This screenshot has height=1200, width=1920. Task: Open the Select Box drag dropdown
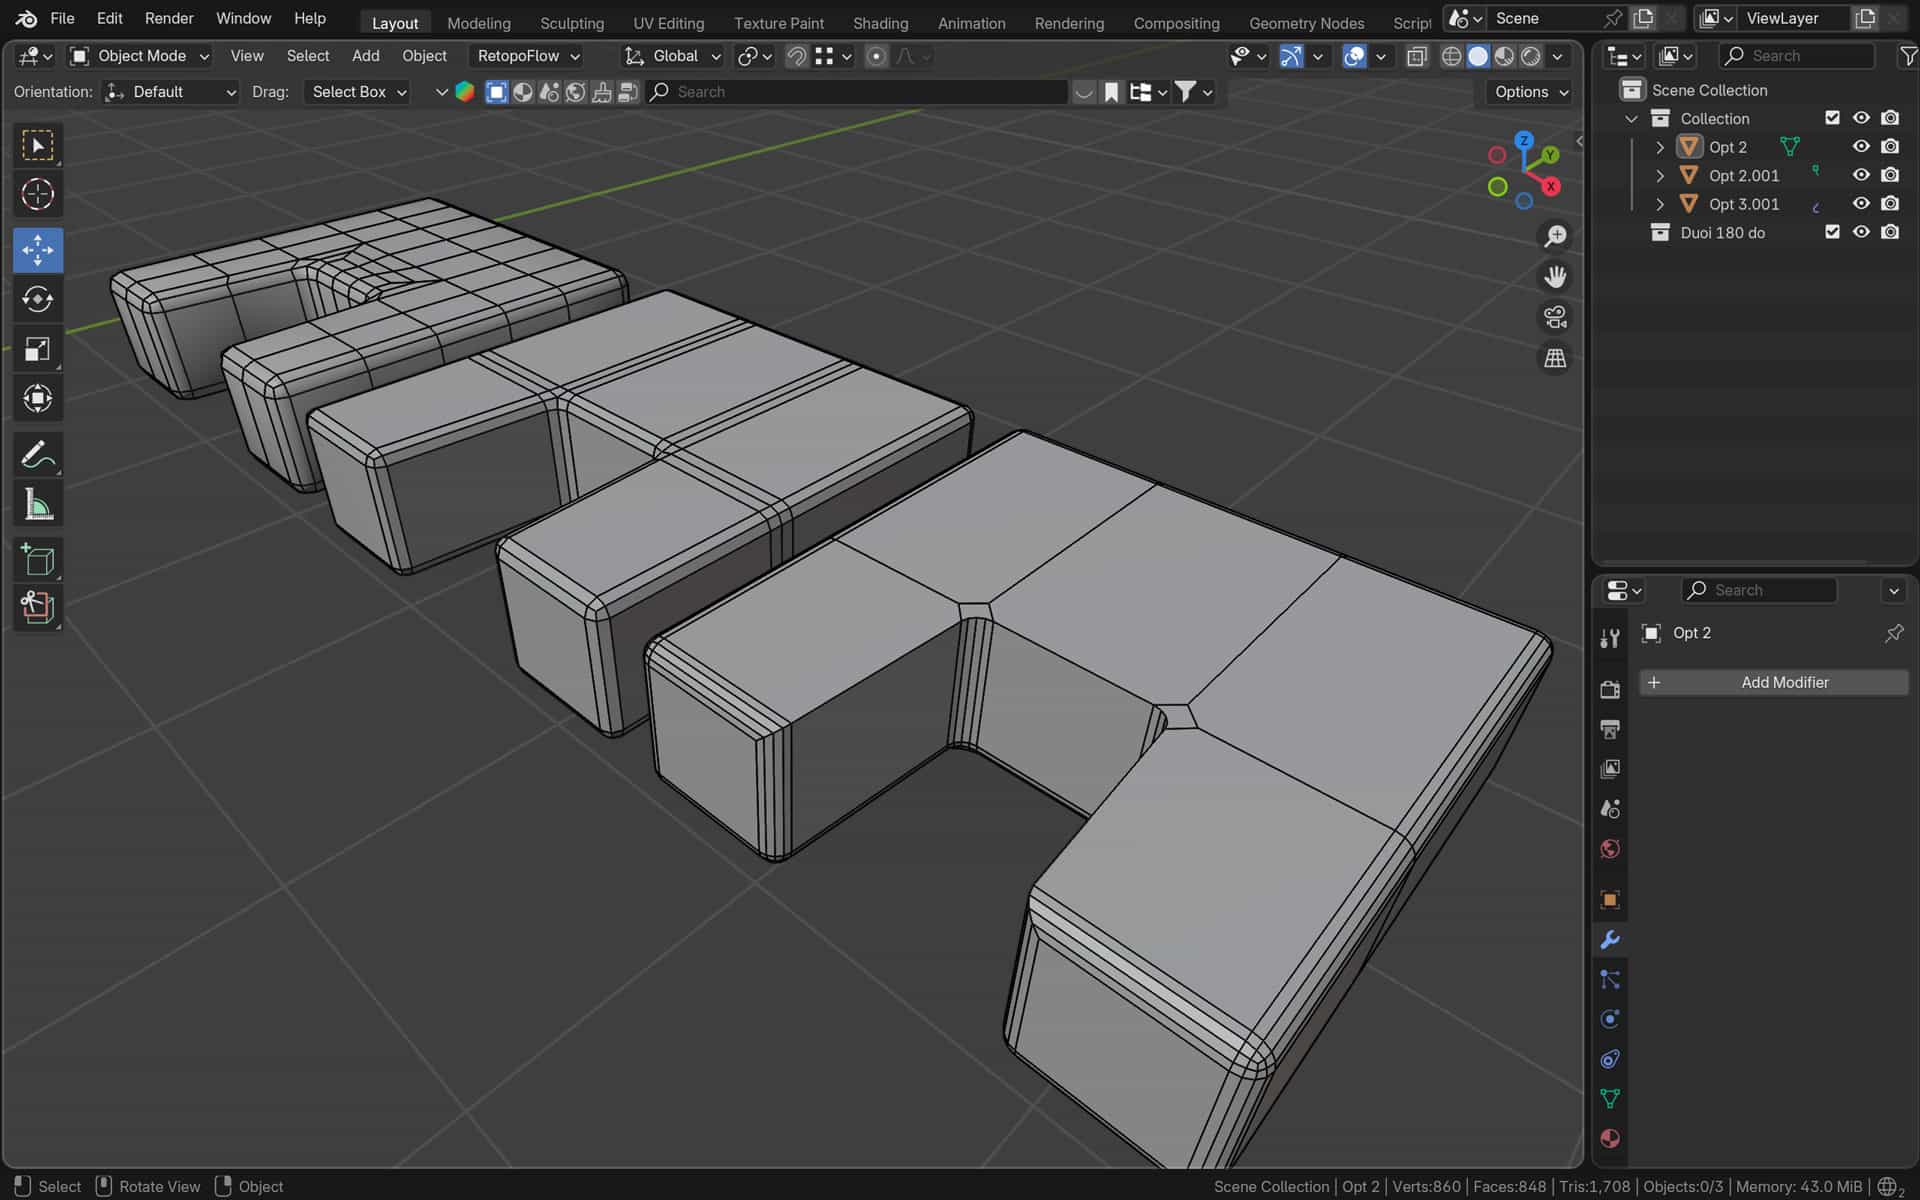[x=359, y=92]
